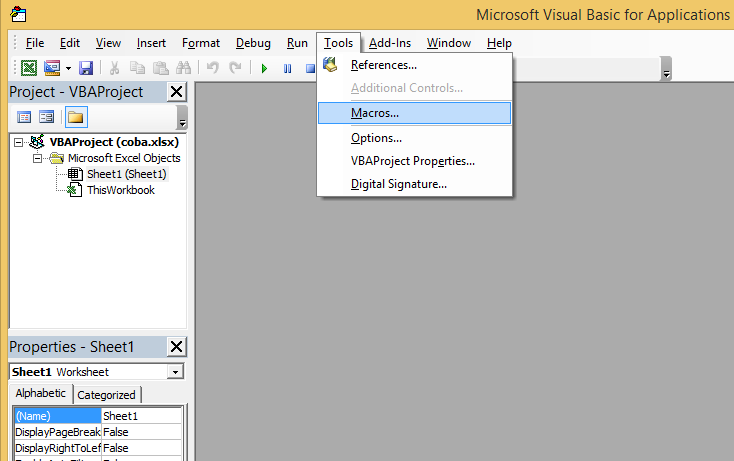
Task: Close the open Tools menu
Action: [x=338, y=43]
